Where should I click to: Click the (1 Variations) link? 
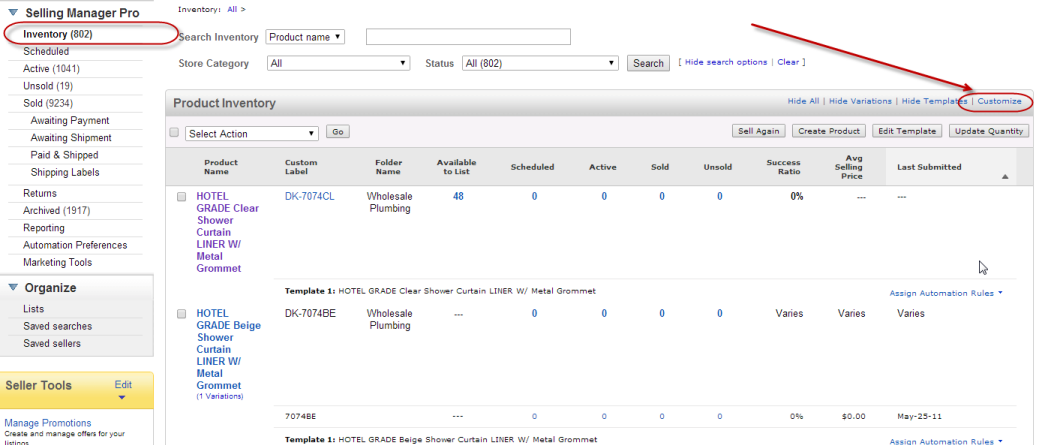[219, 397]
